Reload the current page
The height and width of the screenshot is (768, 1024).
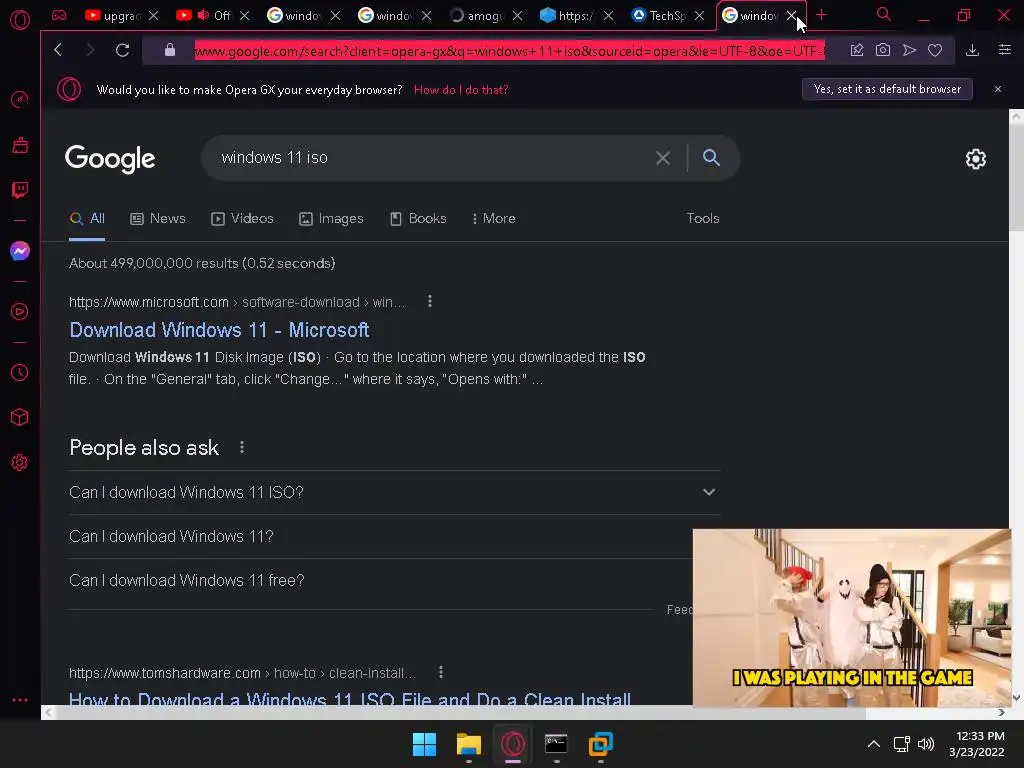pos(122,50)
